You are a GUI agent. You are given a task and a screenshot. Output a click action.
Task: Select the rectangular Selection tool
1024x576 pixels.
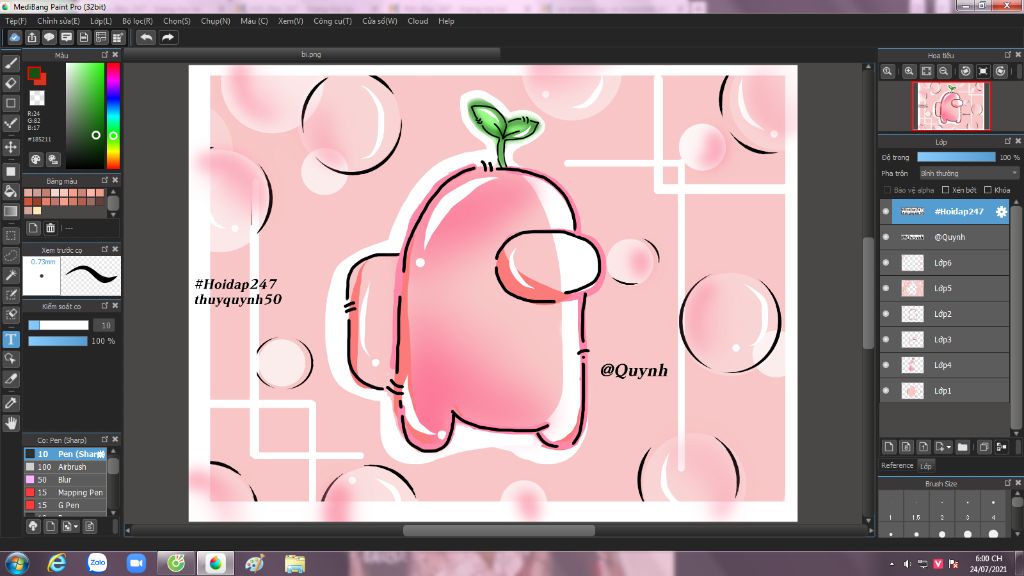(x=10, y=235)
